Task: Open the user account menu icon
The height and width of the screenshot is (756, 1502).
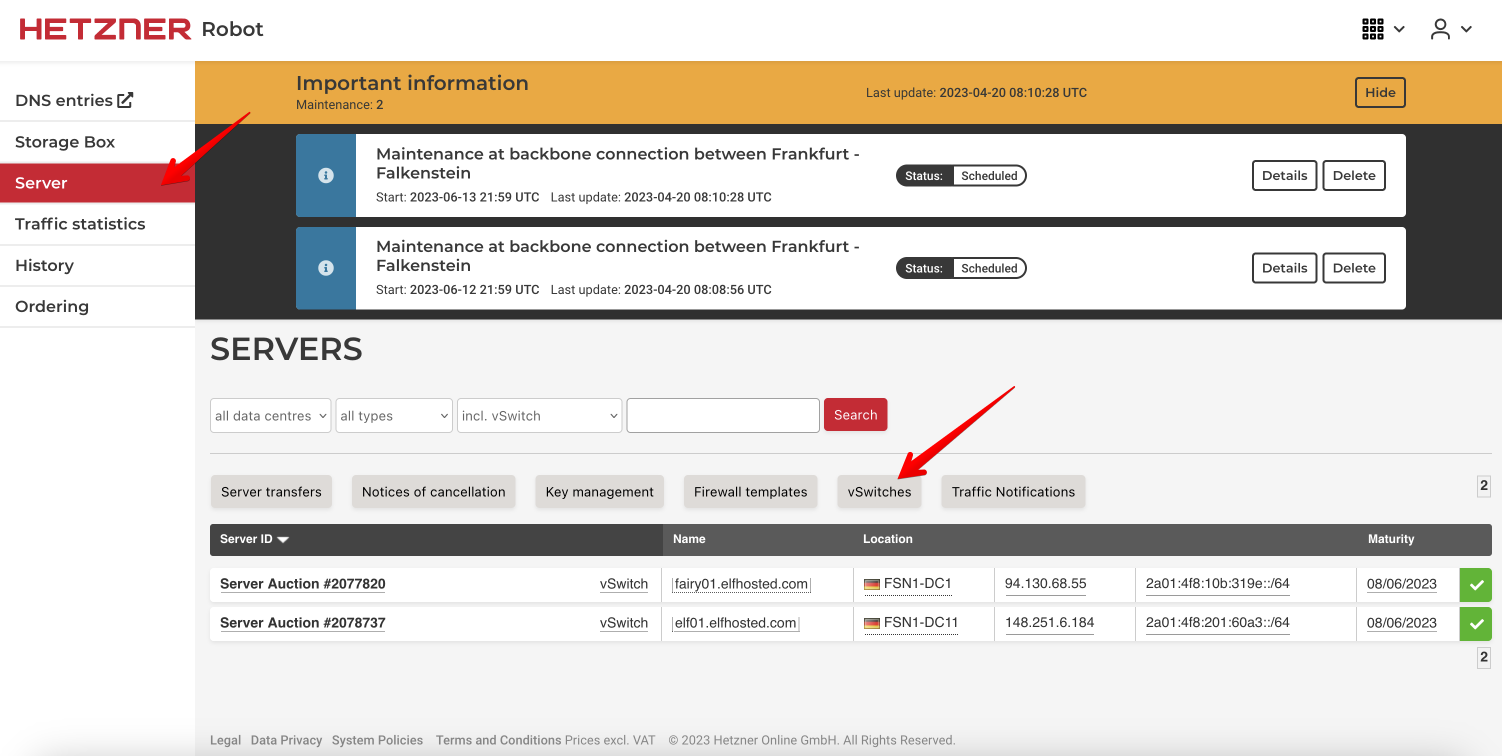Action: click(x=1440, y=29)
